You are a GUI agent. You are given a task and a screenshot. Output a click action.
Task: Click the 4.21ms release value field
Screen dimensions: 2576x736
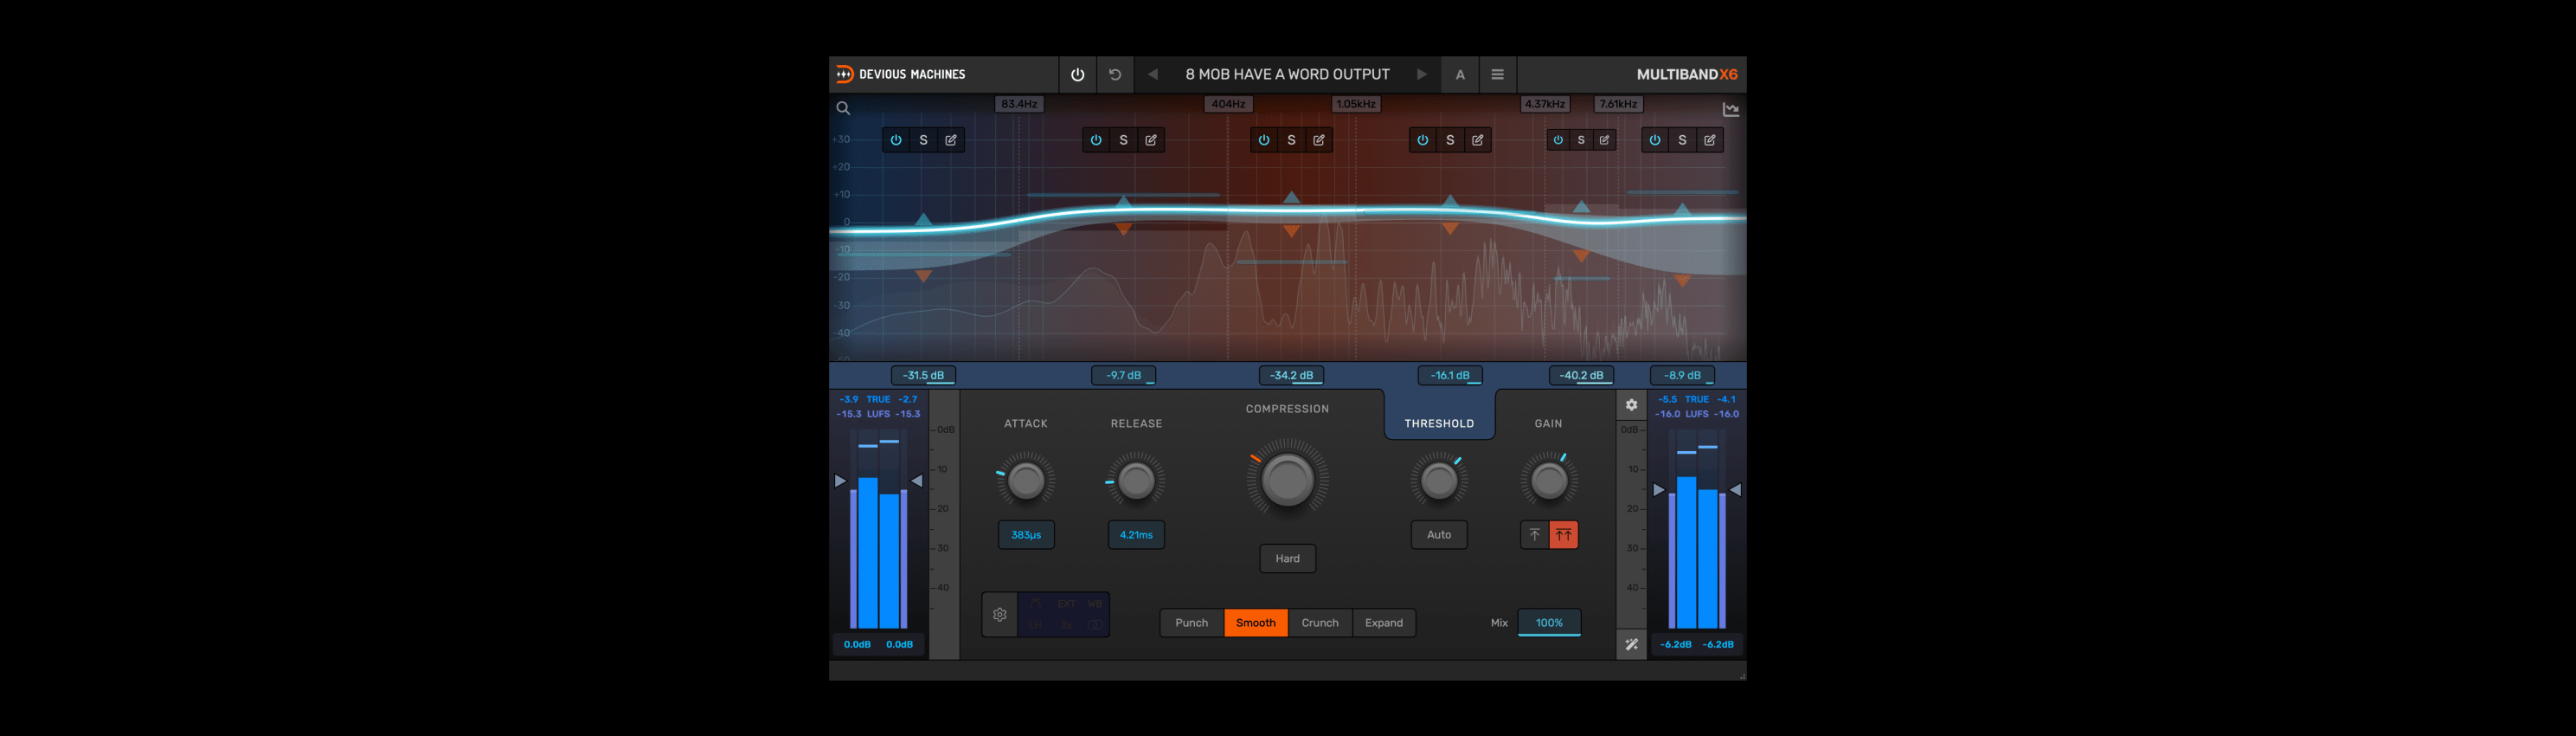pos(1136,535)
